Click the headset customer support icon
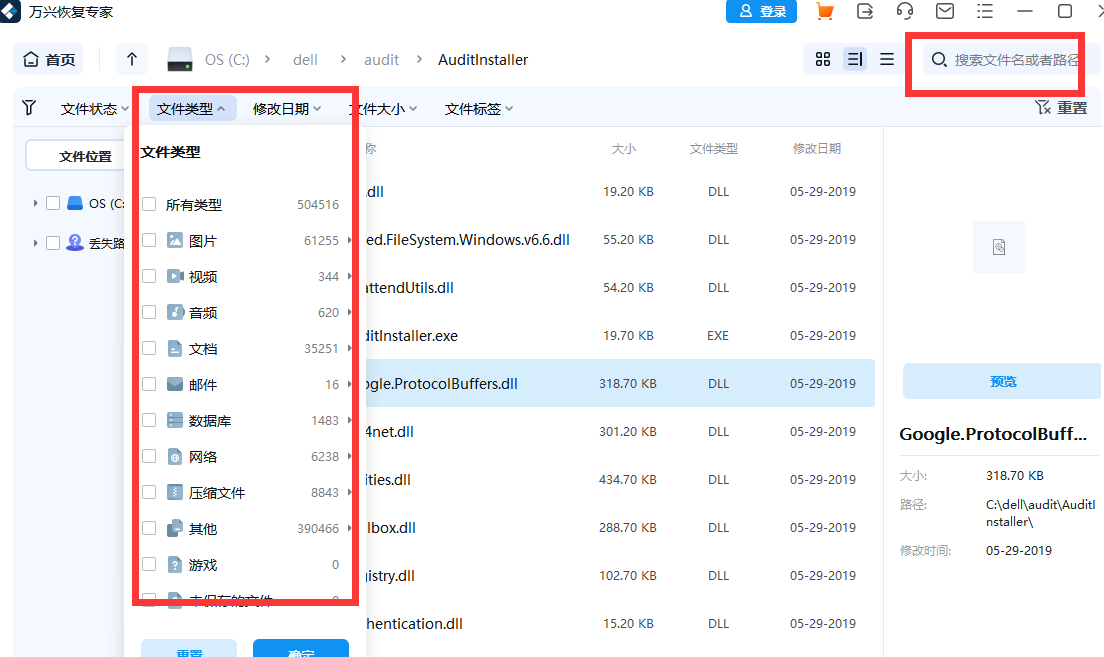 coord(904,11)
